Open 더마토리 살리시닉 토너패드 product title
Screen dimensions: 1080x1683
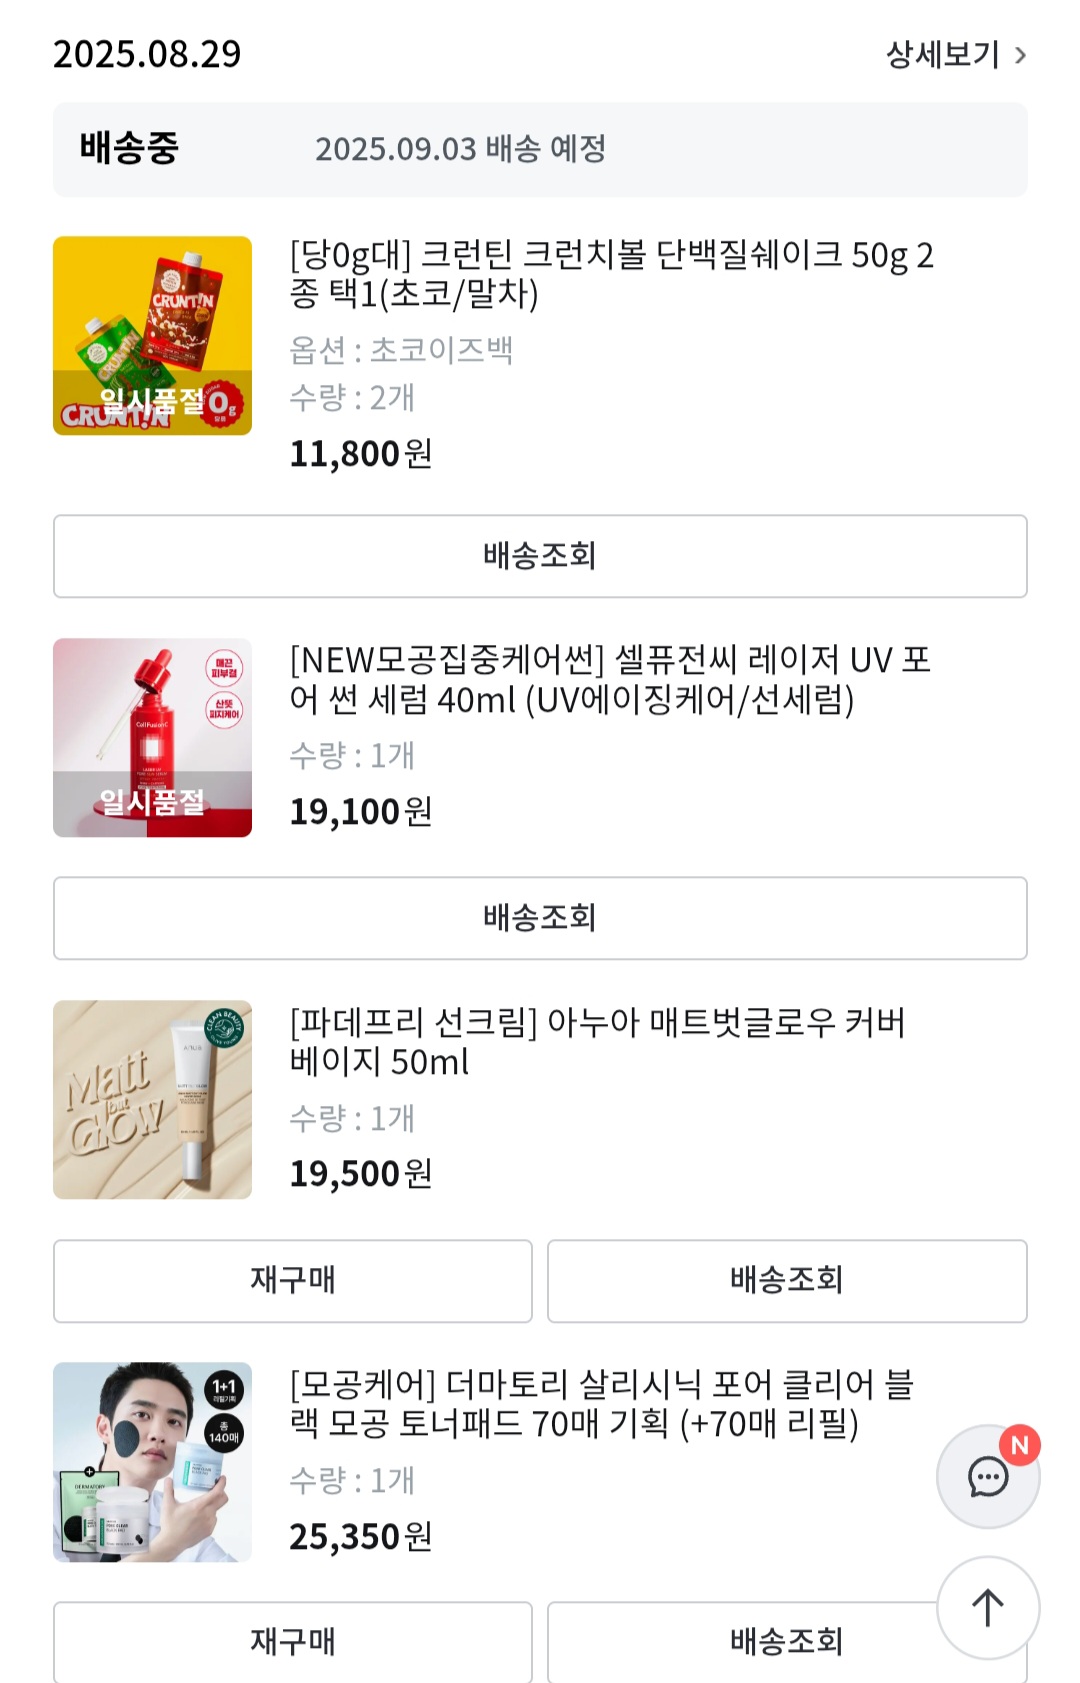coord(601,1404)
